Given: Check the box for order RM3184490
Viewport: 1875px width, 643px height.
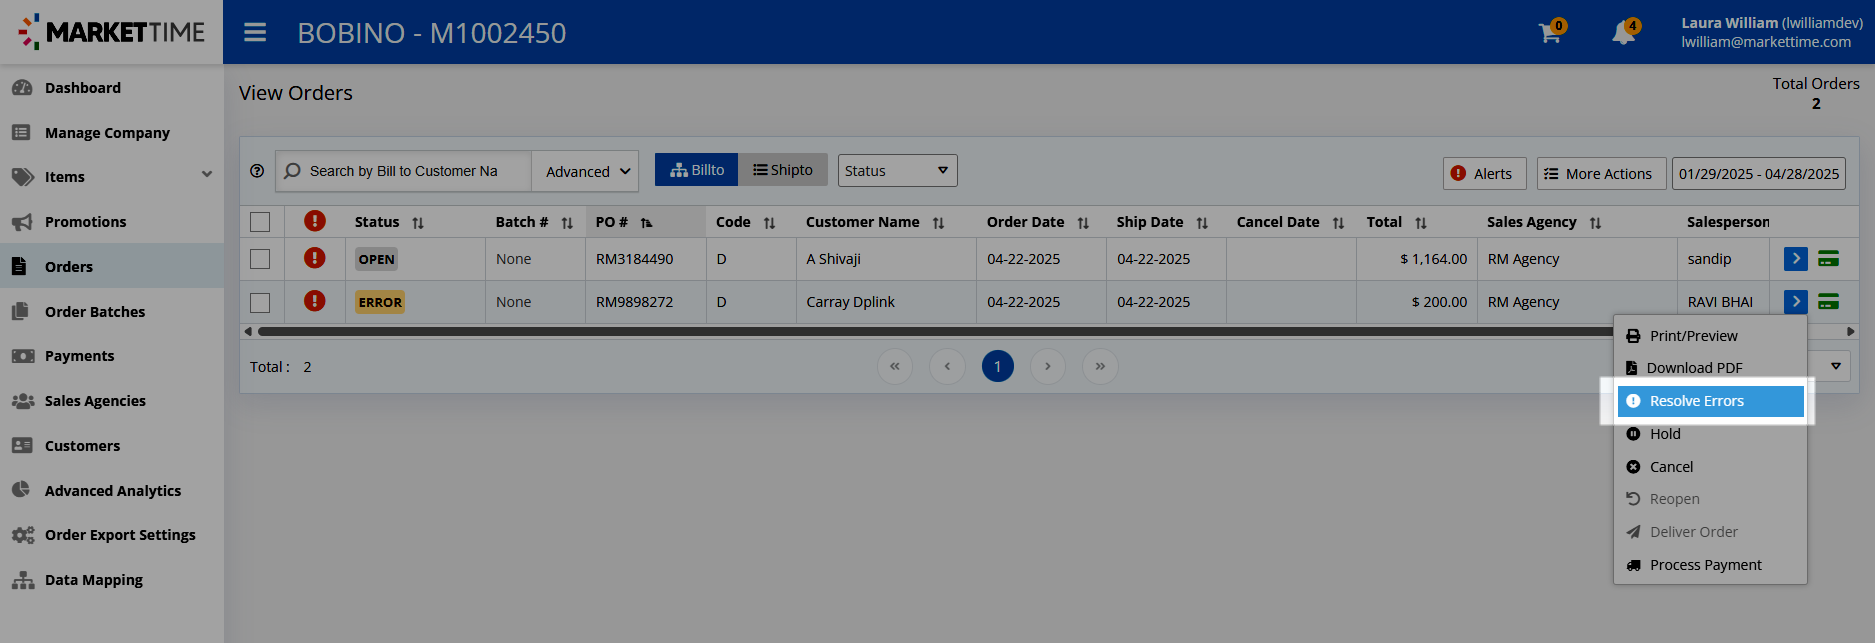Looking at the screenshot, I should click(x=260, y=259).
